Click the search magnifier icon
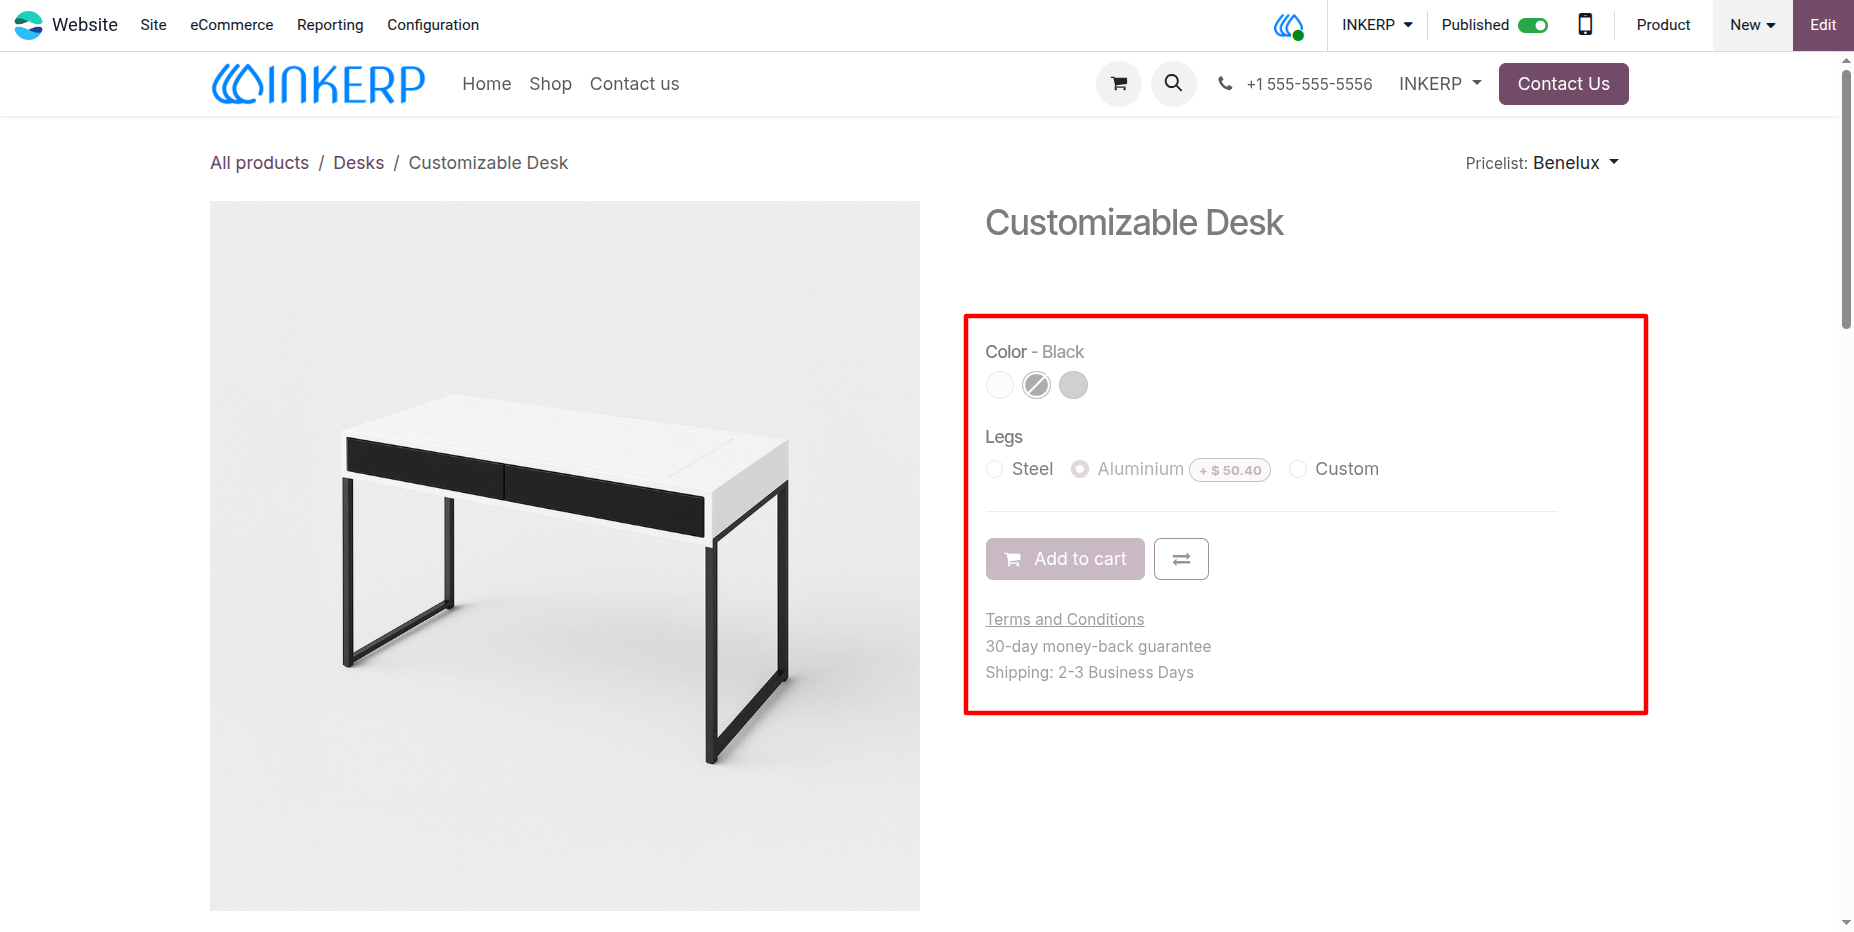This screenshot has width=1854, height=932. pos(1174,84)
